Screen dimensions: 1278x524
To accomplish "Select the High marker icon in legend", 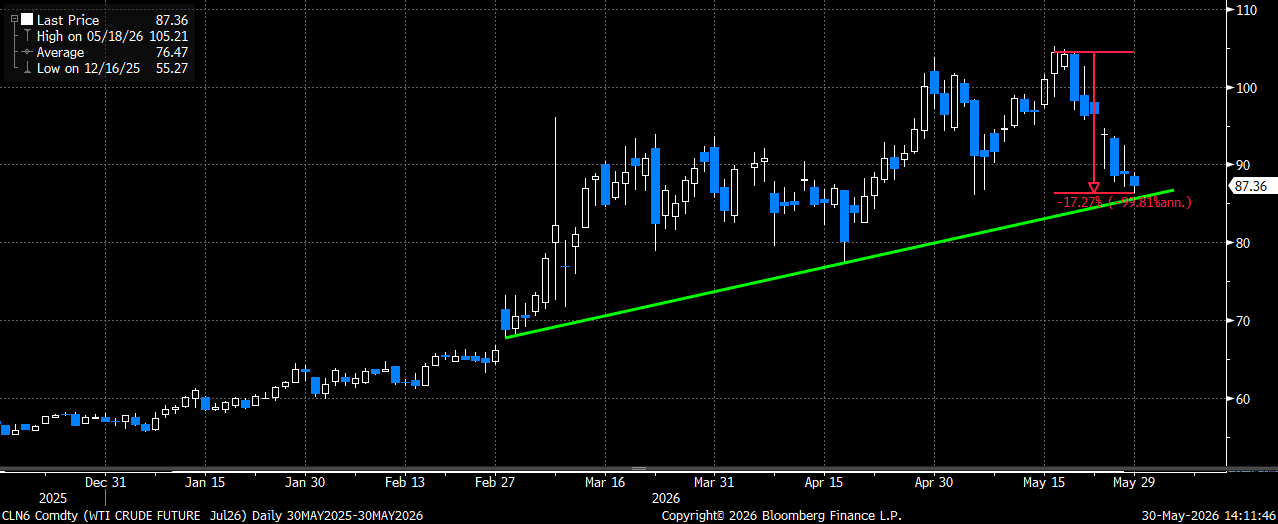I will (x=26, y=36).
